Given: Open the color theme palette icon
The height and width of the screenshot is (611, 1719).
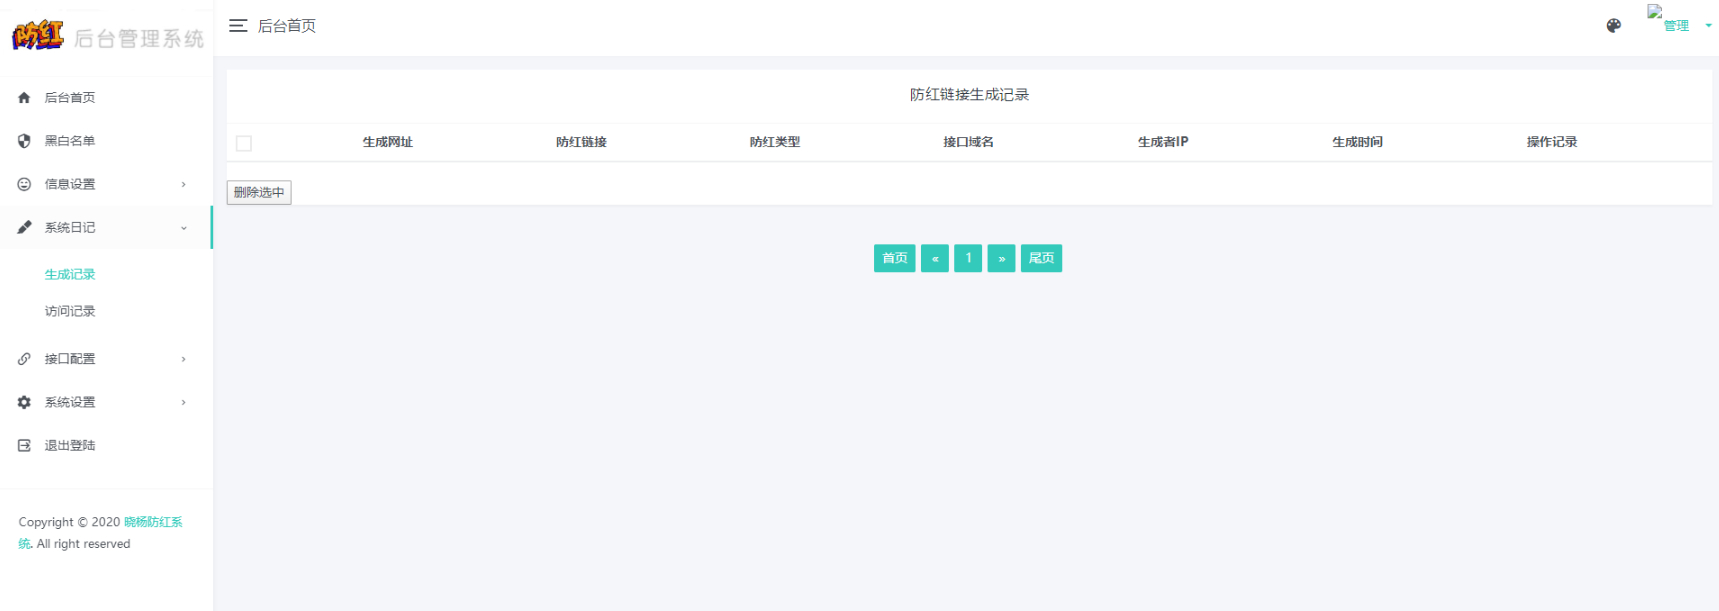Looking at the screenshot, I should click(1613, 26).
